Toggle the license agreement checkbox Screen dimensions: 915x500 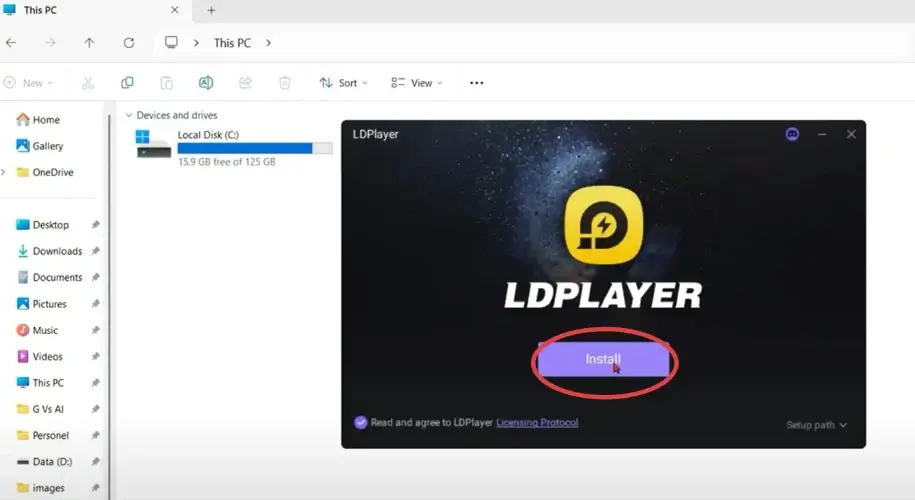click(x=360, y=423)
